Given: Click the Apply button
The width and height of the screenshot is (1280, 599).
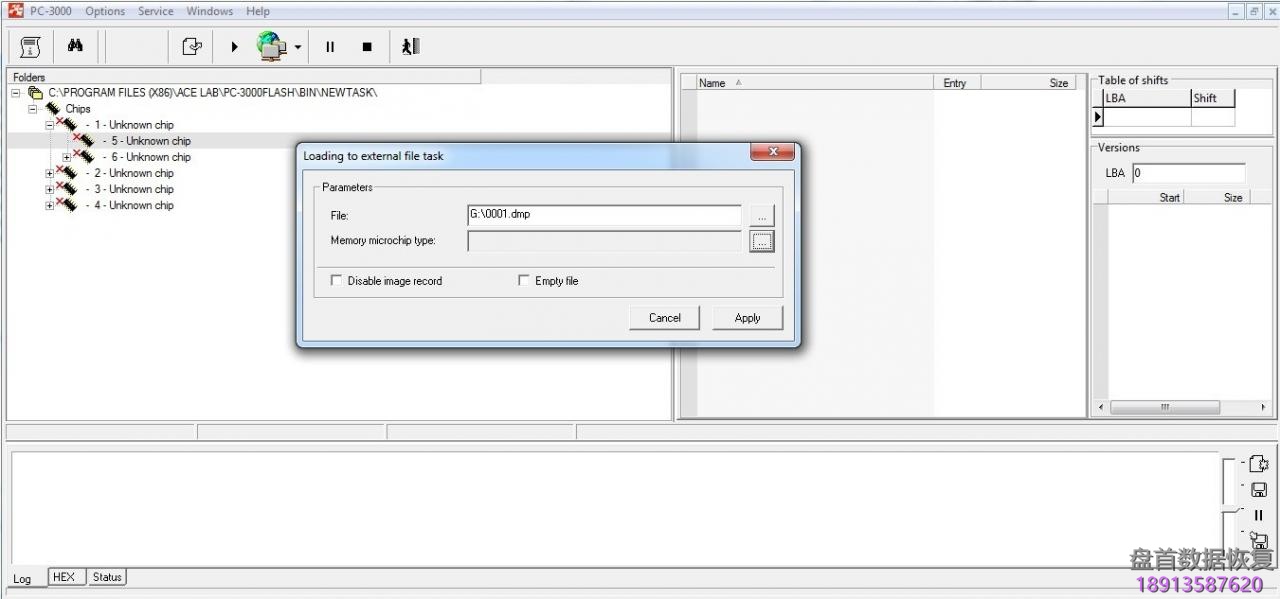Looking at the screenshot, I should click(747, 318).
